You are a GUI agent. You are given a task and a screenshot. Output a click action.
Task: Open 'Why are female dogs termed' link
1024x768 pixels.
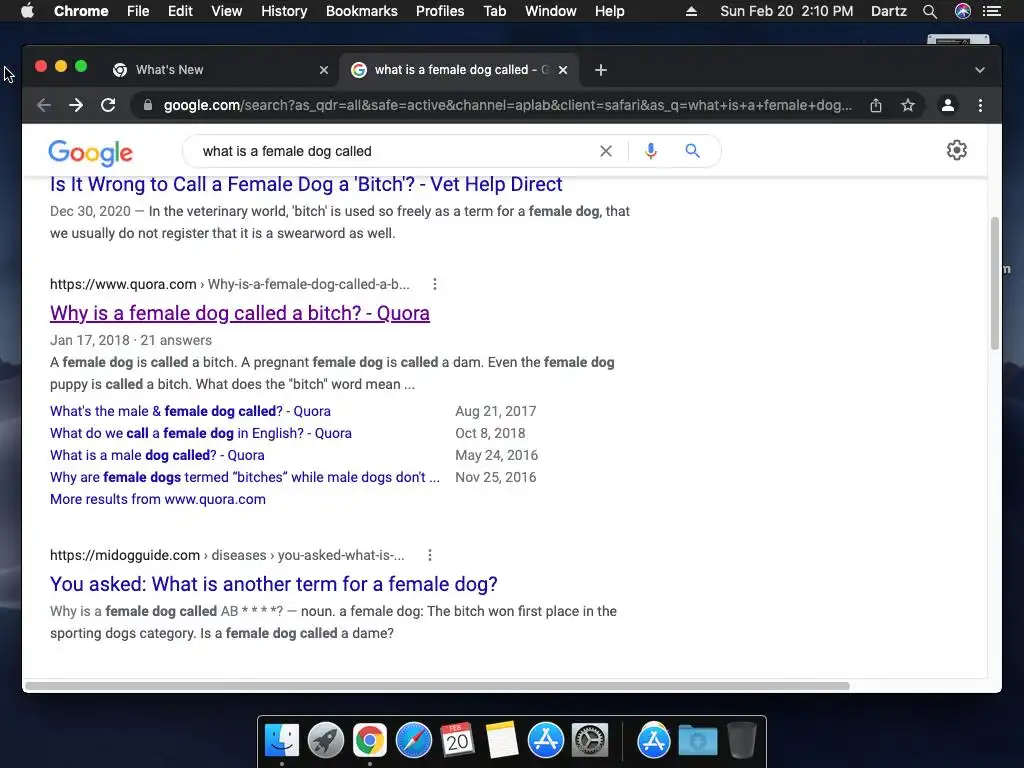click(245, 477)
